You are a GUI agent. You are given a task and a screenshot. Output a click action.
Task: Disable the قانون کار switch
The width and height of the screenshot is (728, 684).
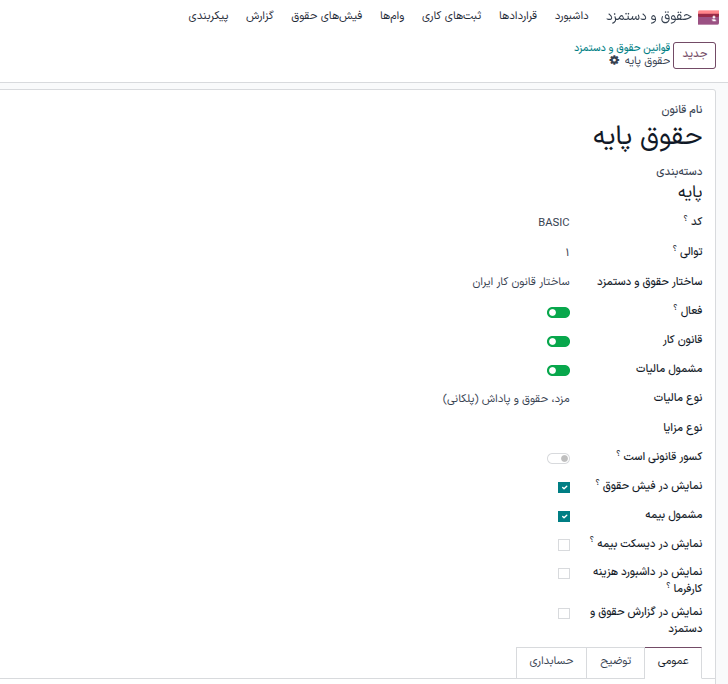pos(558,341)
